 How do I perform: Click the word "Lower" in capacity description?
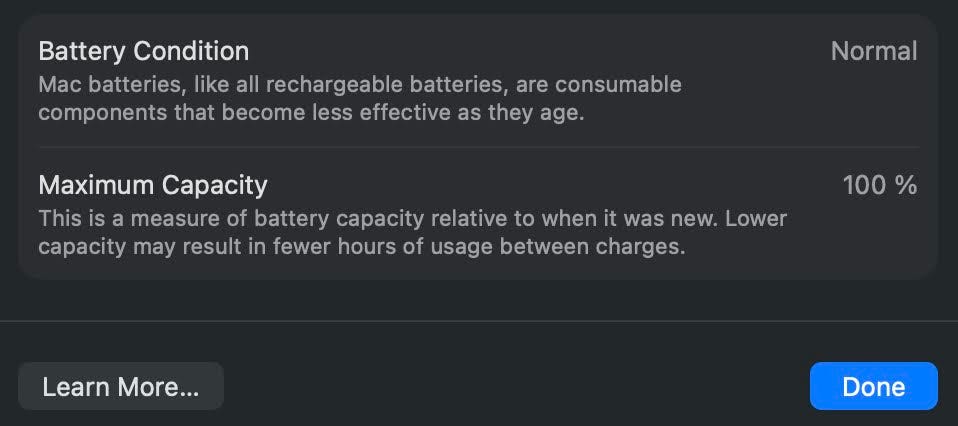coord(756,218)
